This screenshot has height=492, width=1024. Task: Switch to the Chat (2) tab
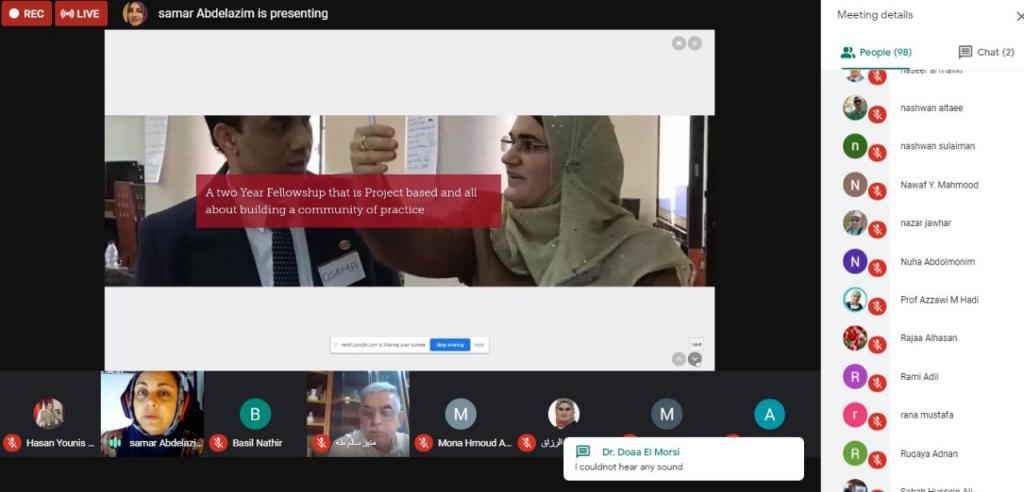[x=986, y=52]
